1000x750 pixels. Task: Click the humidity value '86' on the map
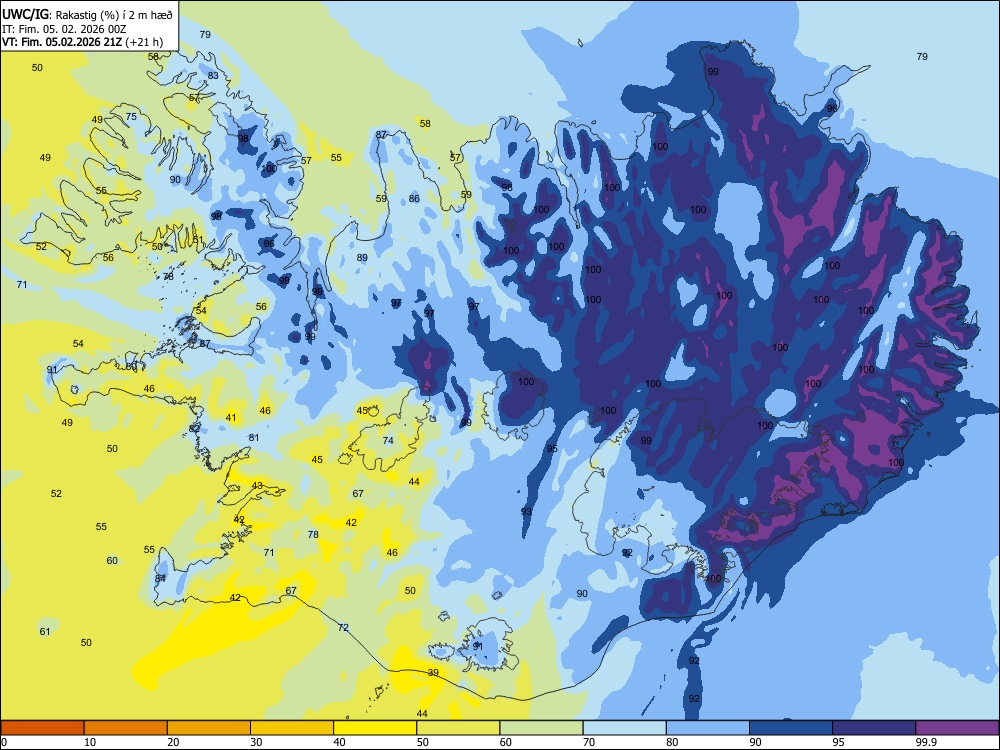(415, 199)
